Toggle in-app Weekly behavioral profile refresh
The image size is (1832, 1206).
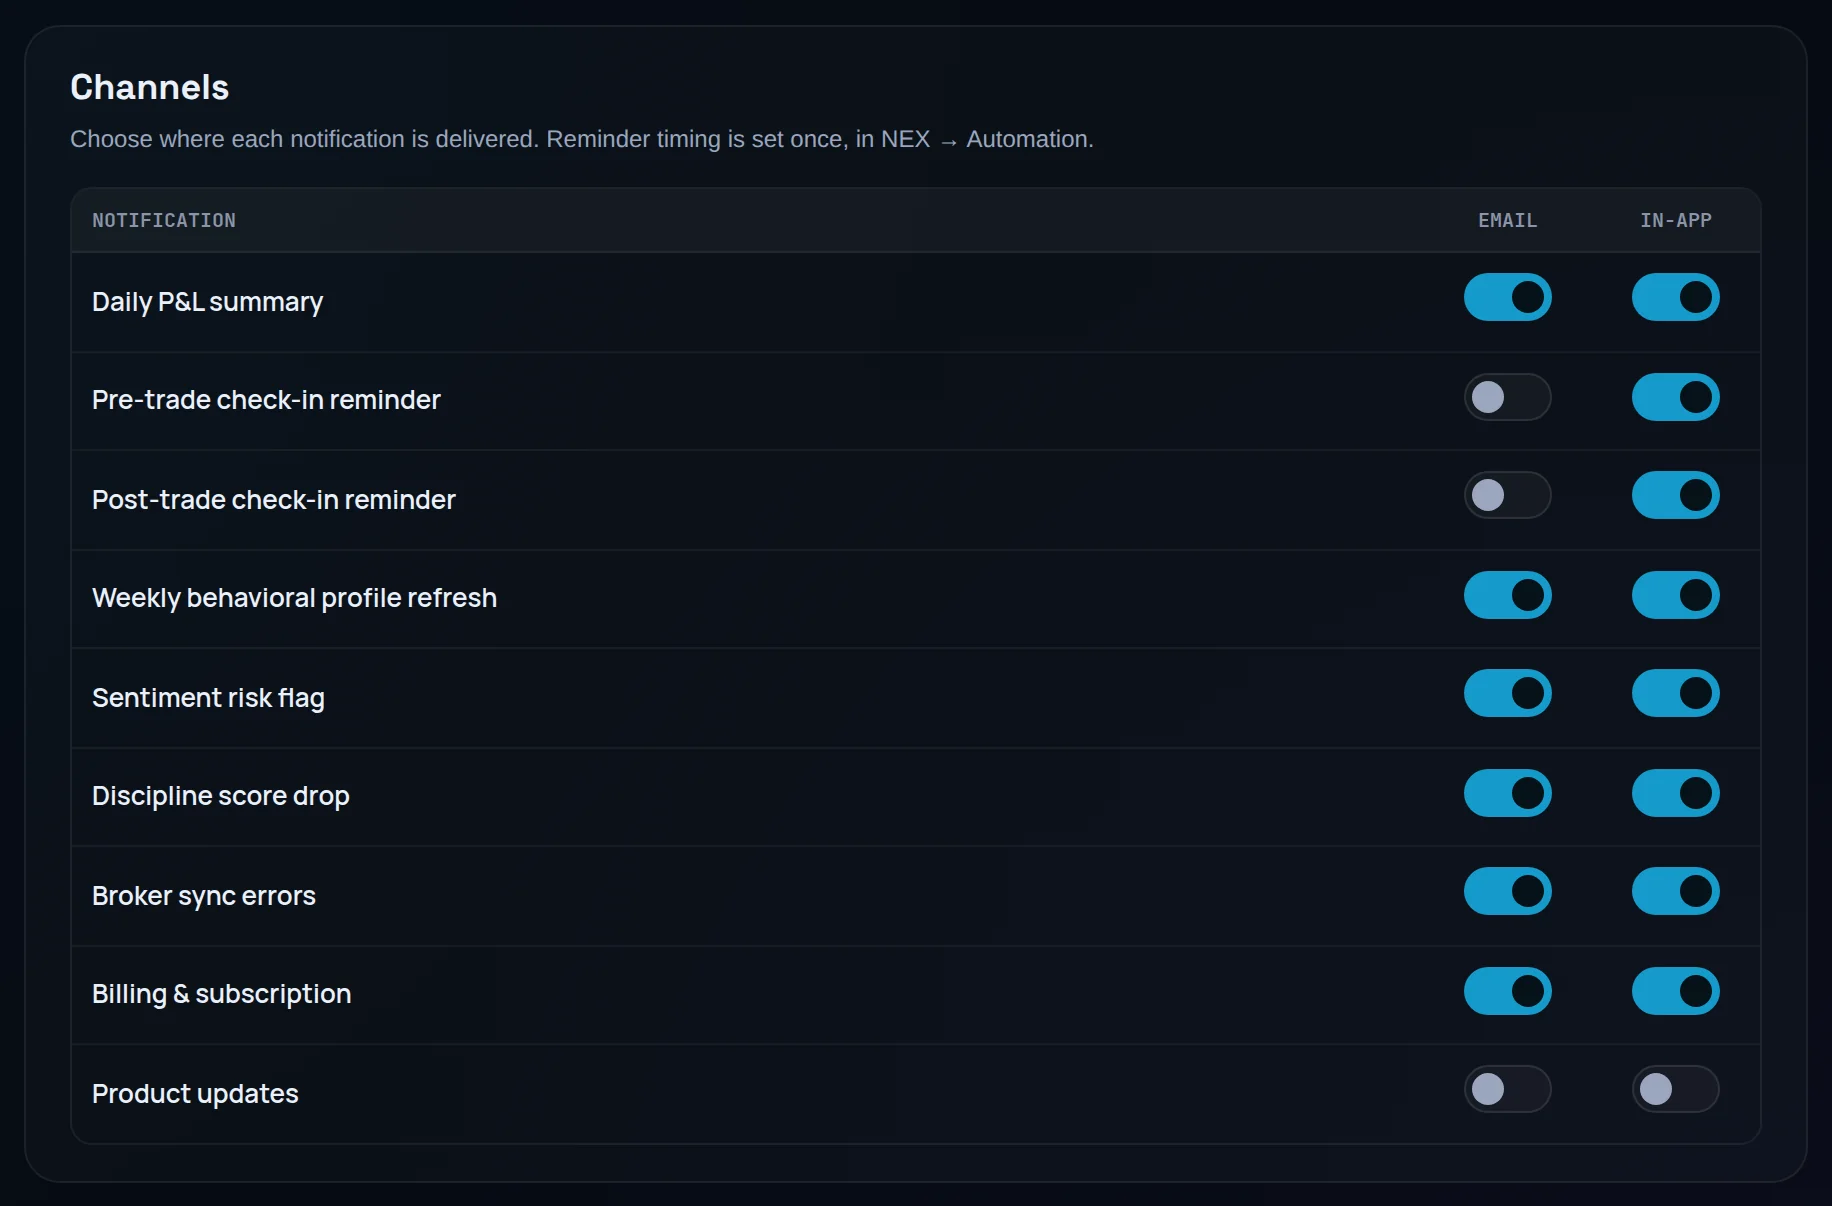pyautogui.click(x=1675, y=595)
